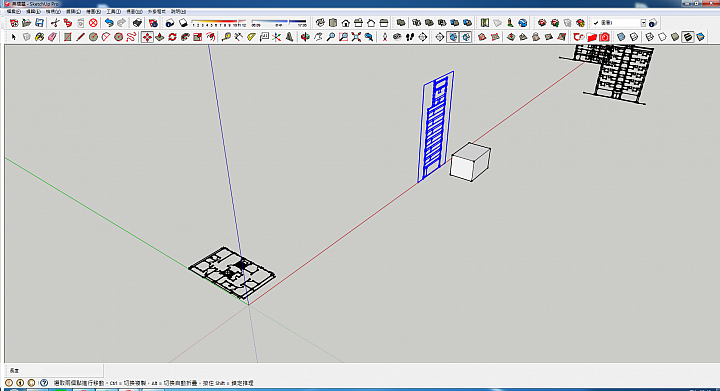
Task: Click the blue selected elevation drawing
Action: click(x=435, y=126)
